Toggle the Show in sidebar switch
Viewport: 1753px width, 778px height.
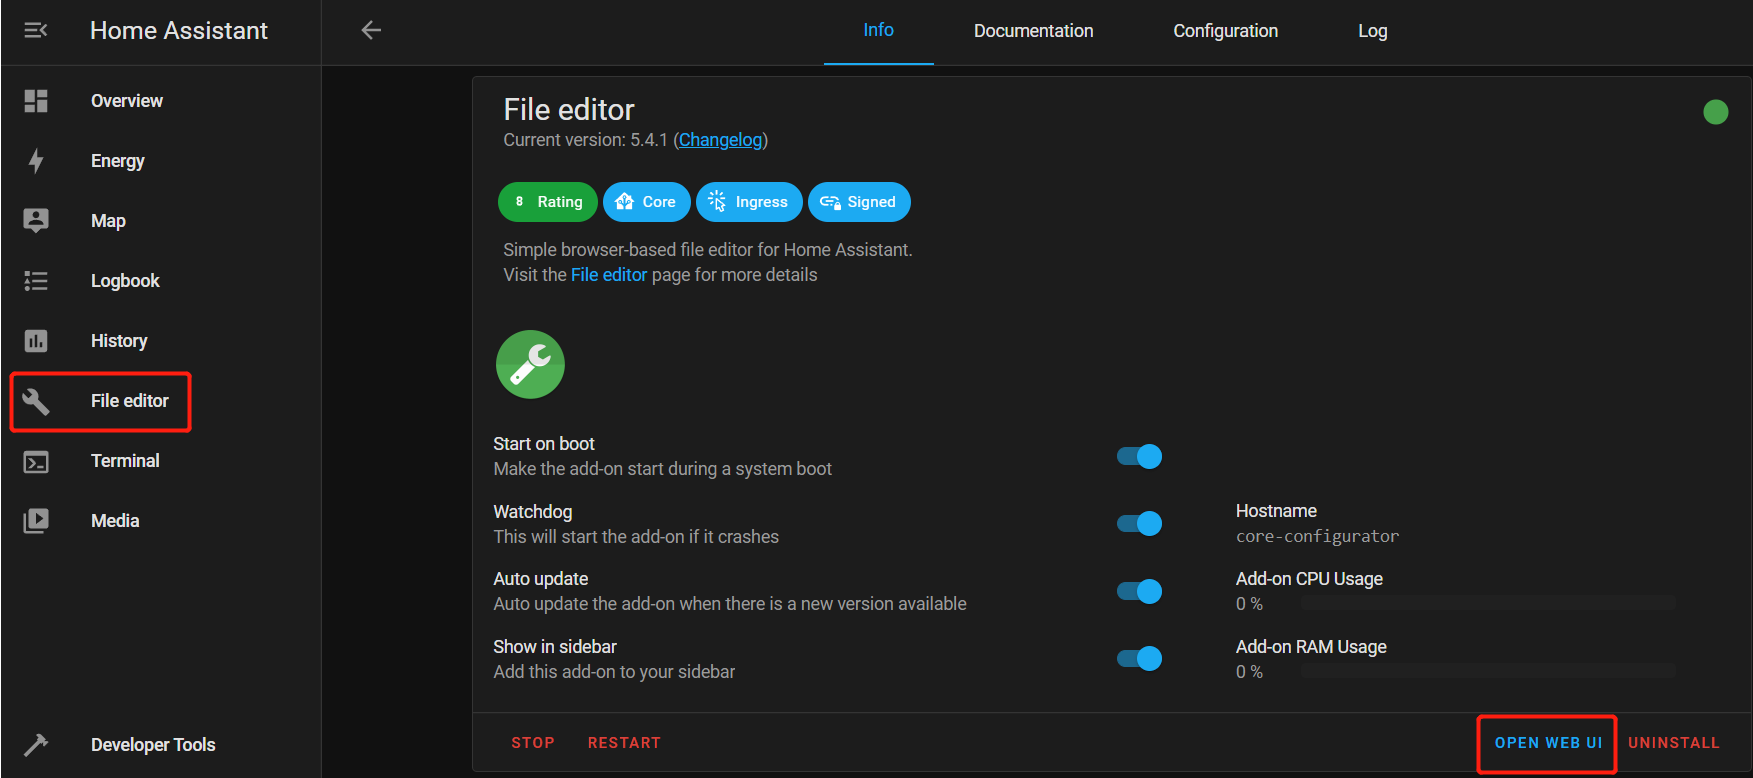pos(1139,658)
